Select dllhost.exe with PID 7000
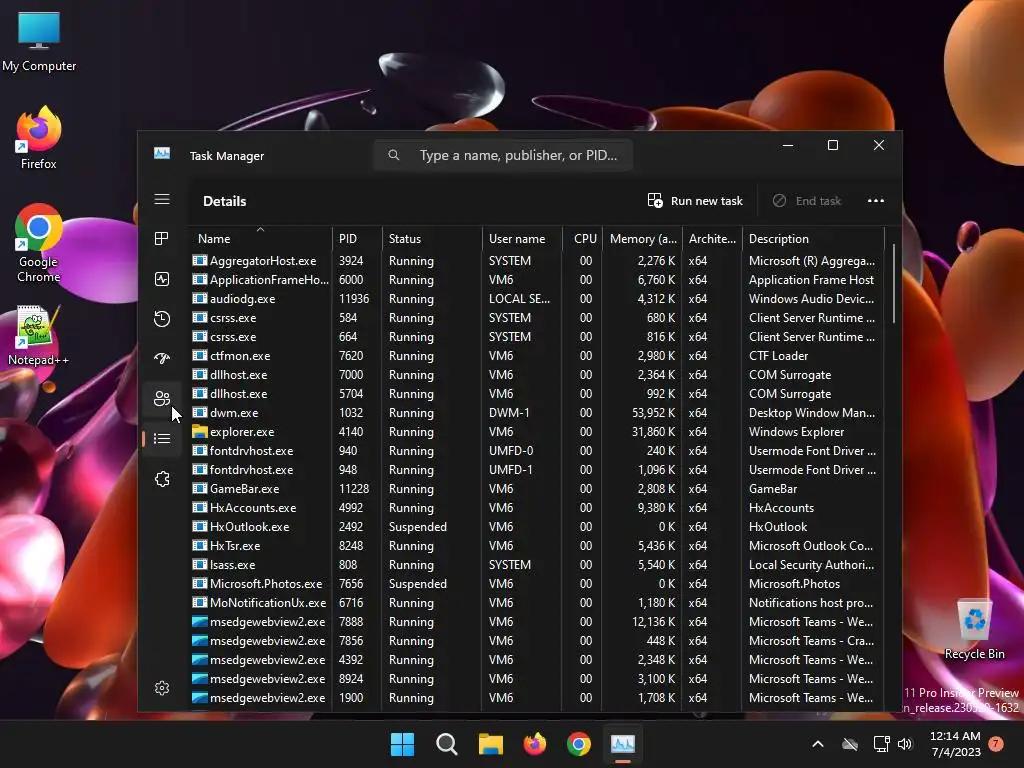This screenshot has width=1024, height=768. point(537,375)
